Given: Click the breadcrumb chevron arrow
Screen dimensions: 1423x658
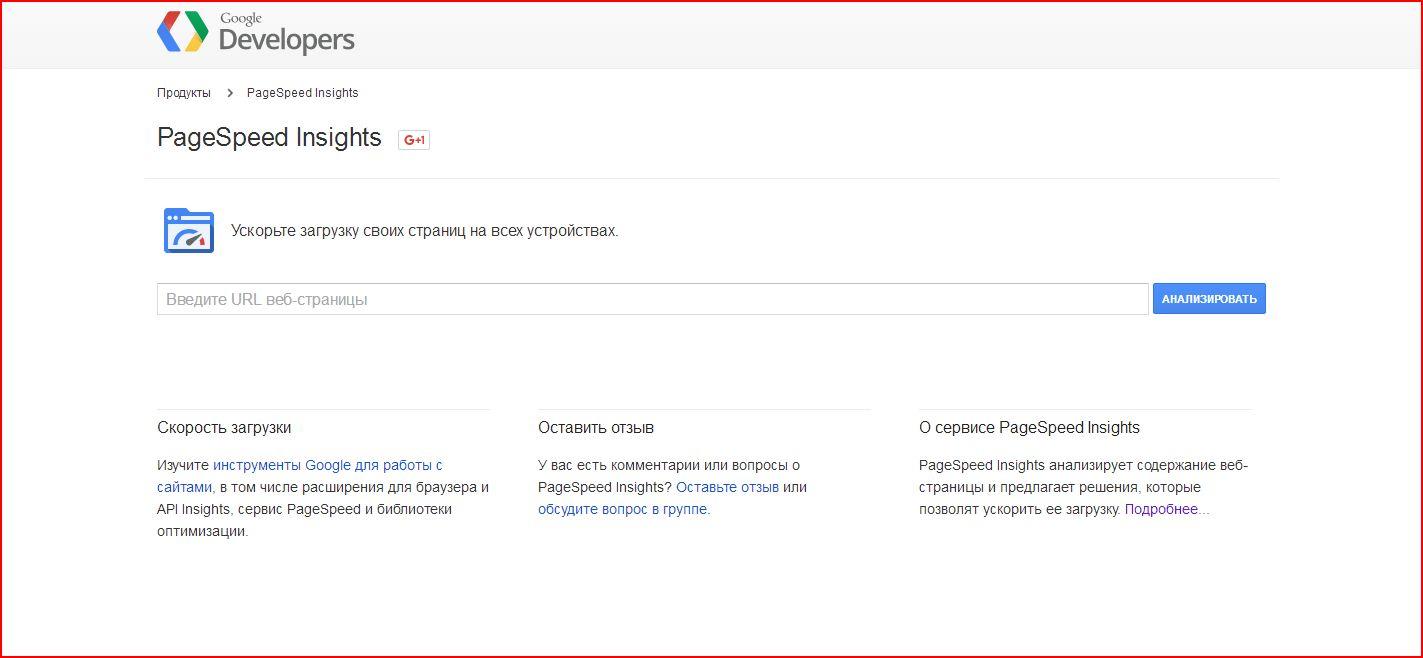Looking at the screenshot, I should pos(229,93).
